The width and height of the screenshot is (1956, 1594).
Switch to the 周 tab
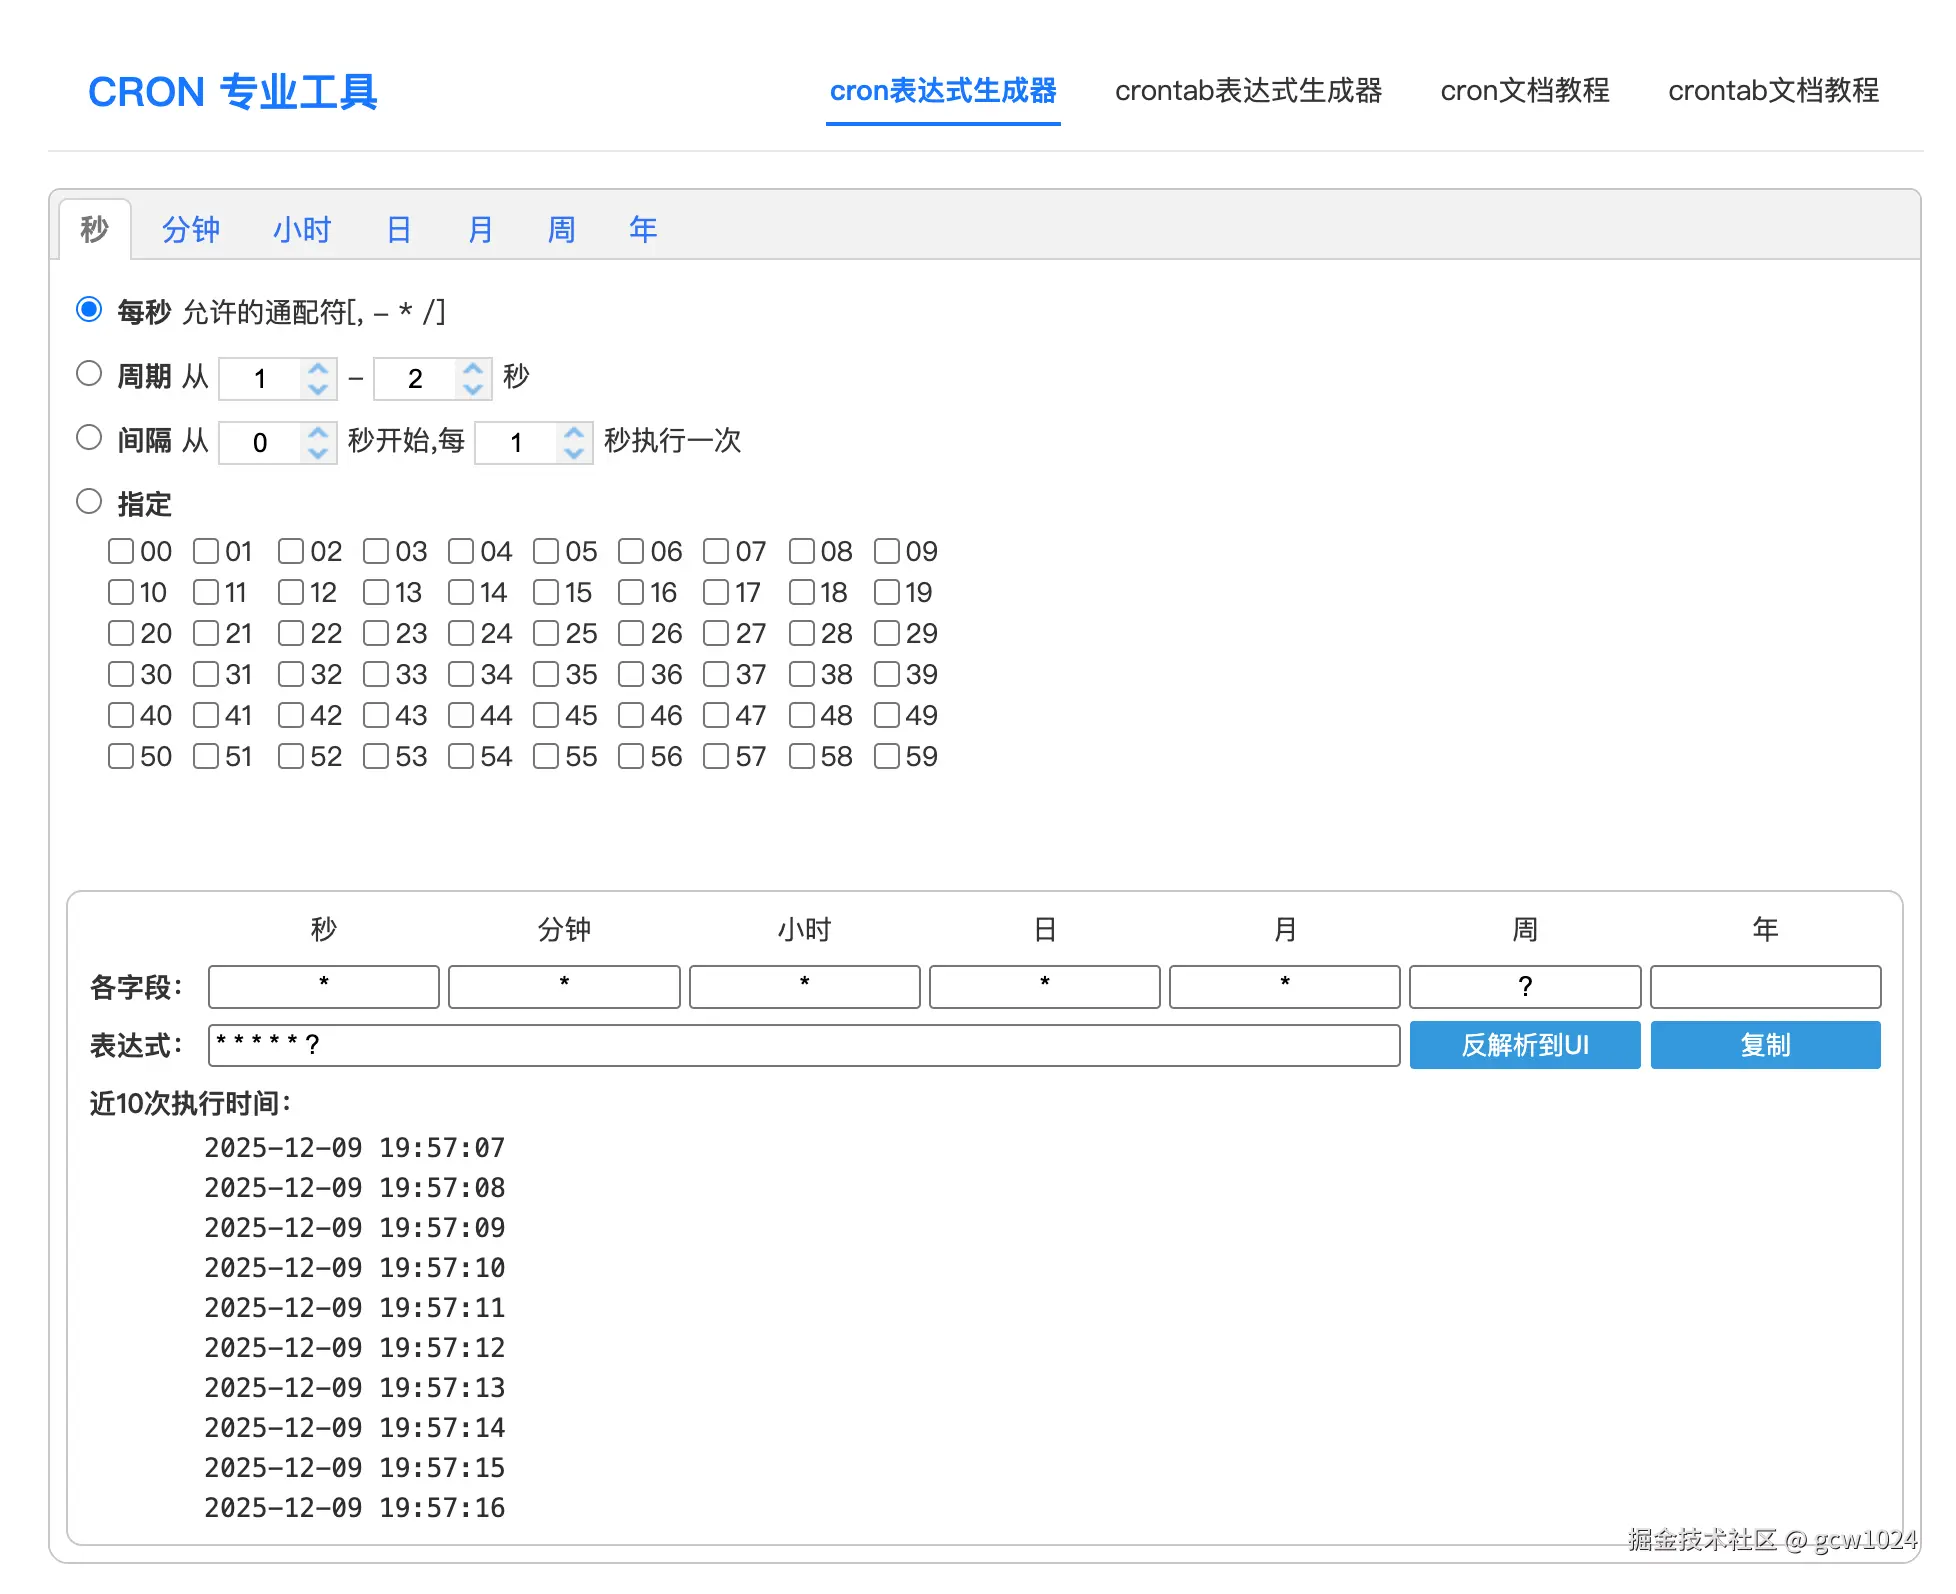(x=561, y=229)
